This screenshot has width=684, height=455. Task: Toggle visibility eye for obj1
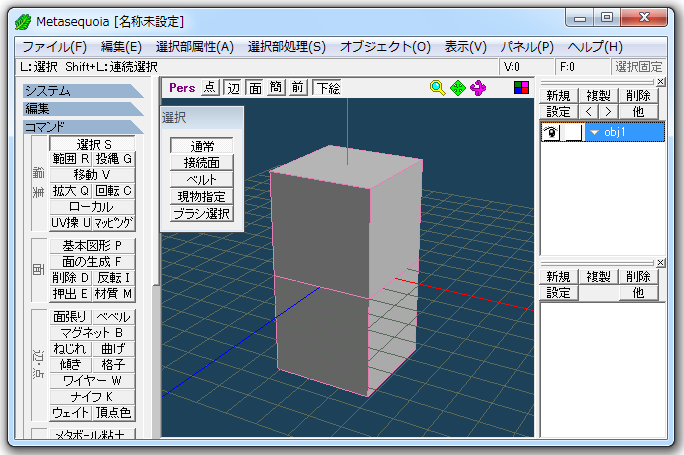551,132
